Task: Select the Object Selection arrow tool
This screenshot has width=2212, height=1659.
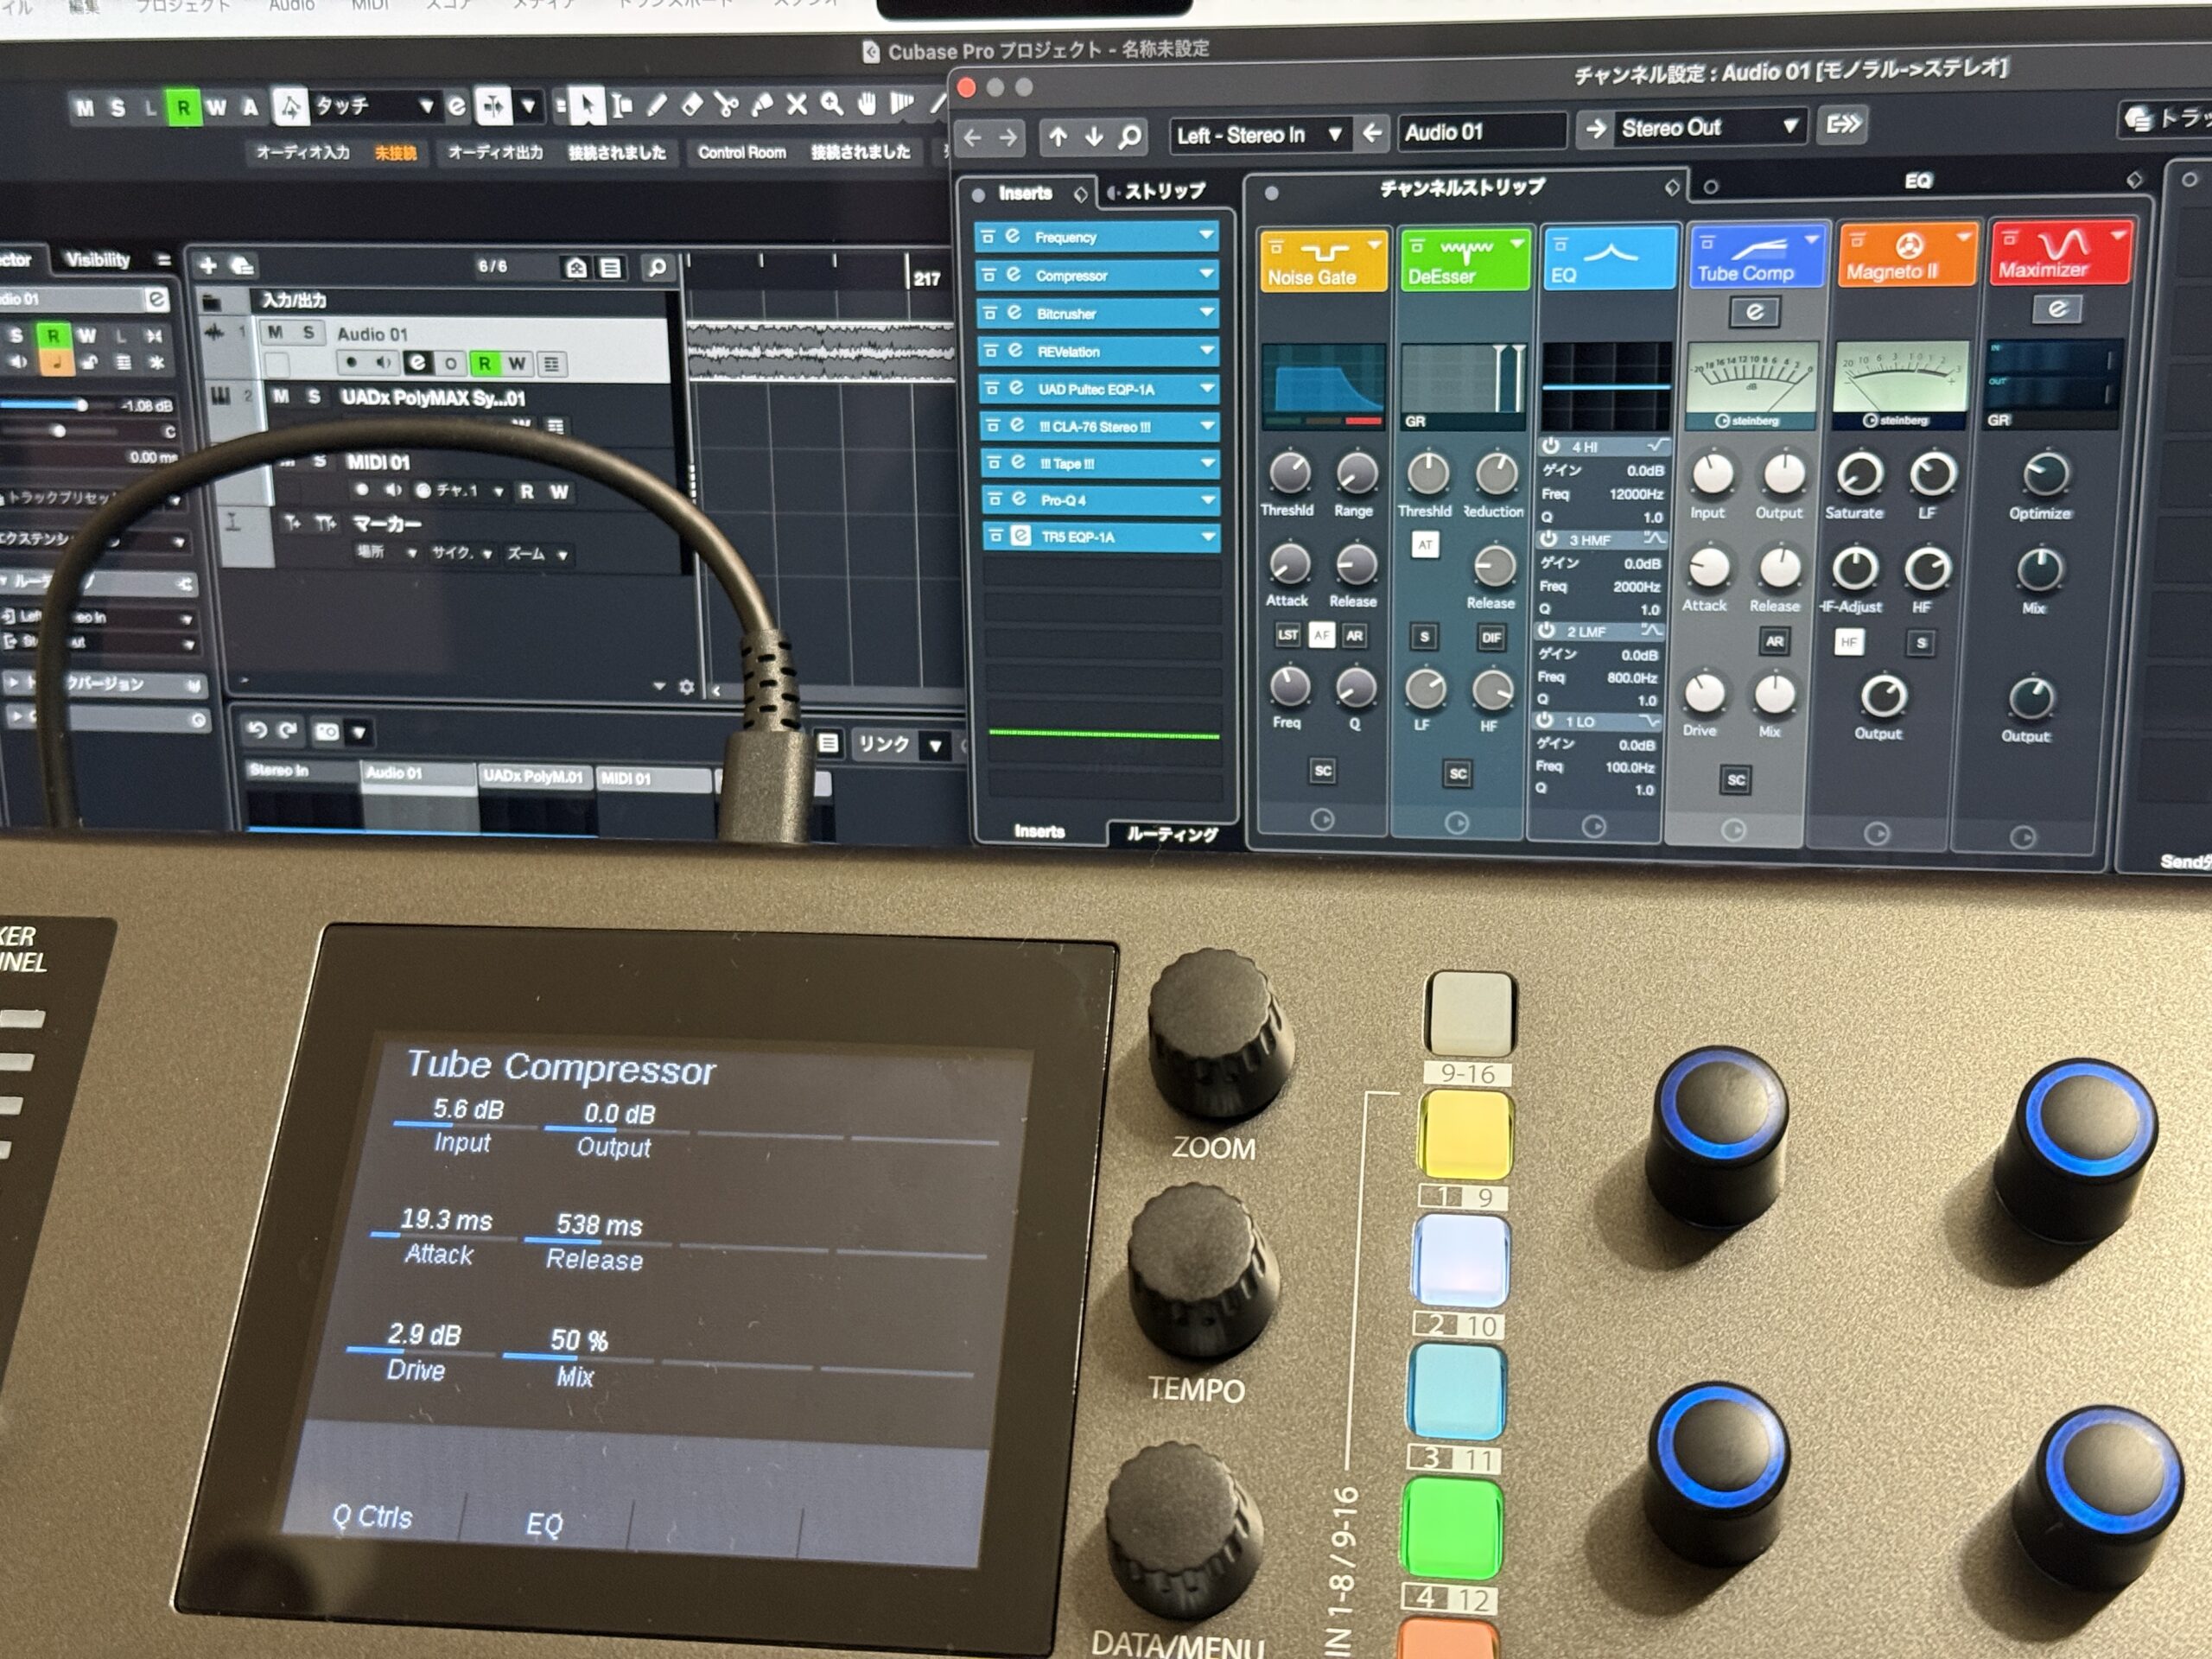Action: (587, 105)
